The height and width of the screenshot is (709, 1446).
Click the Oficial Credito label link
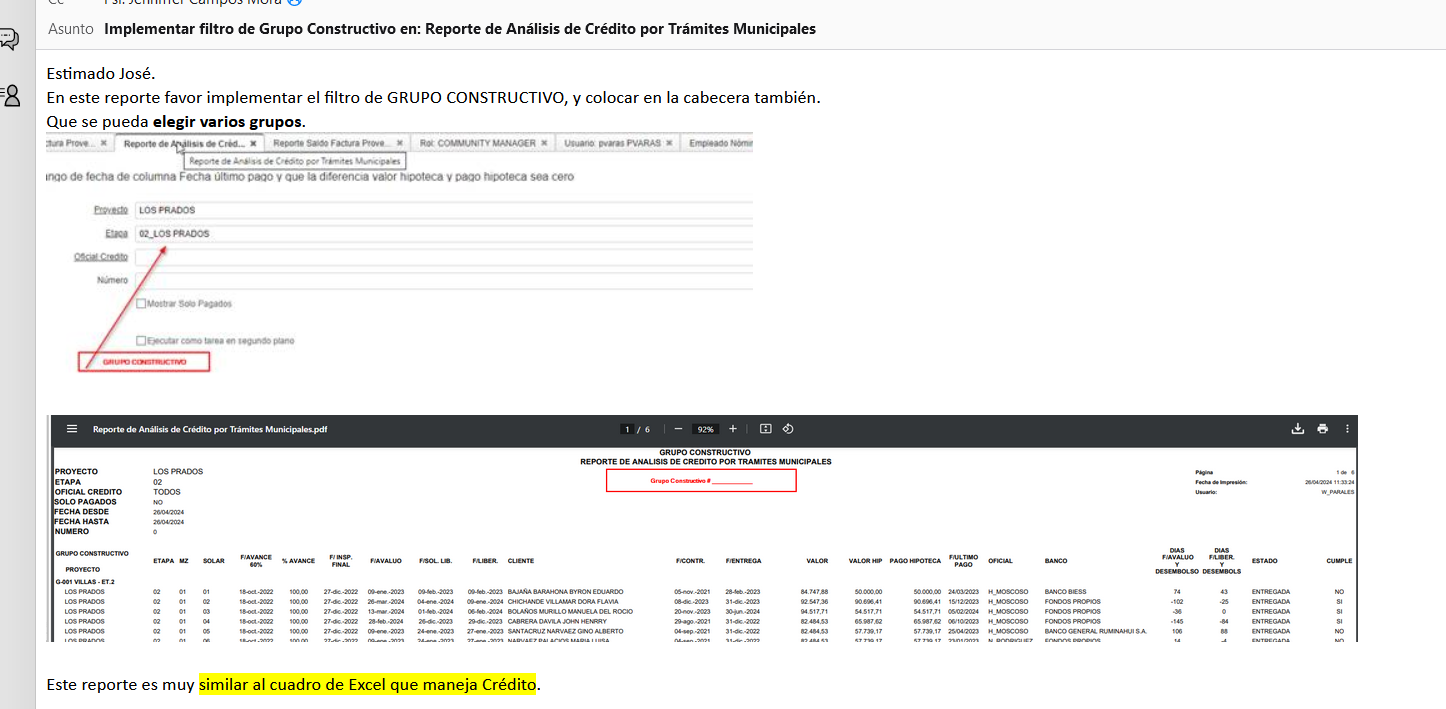click(100, 257)
